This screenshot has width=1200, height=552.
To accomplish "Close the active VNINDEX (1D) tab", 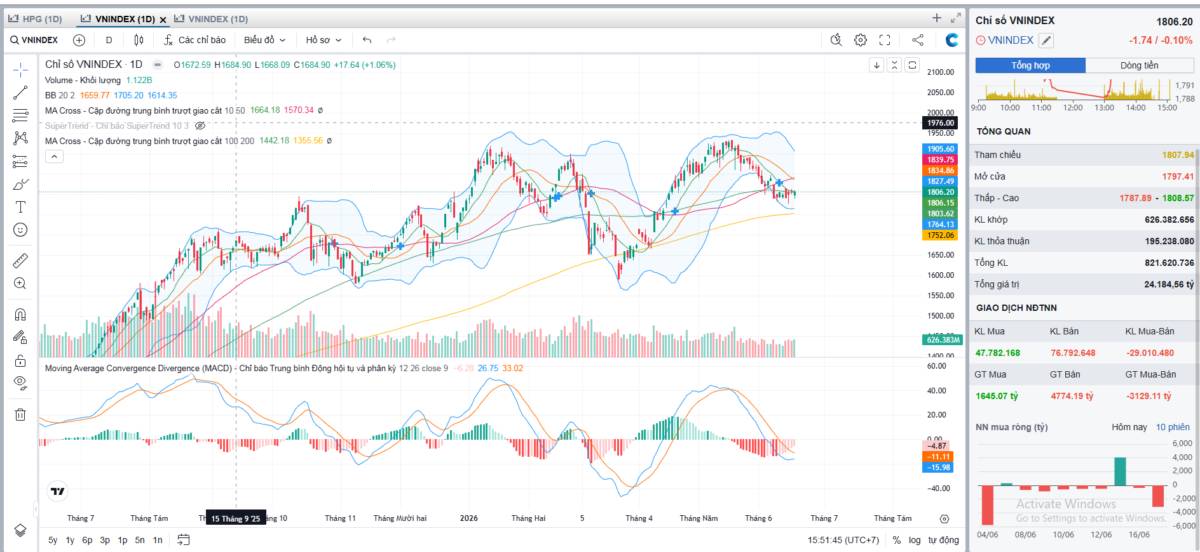I will (164, 18).
